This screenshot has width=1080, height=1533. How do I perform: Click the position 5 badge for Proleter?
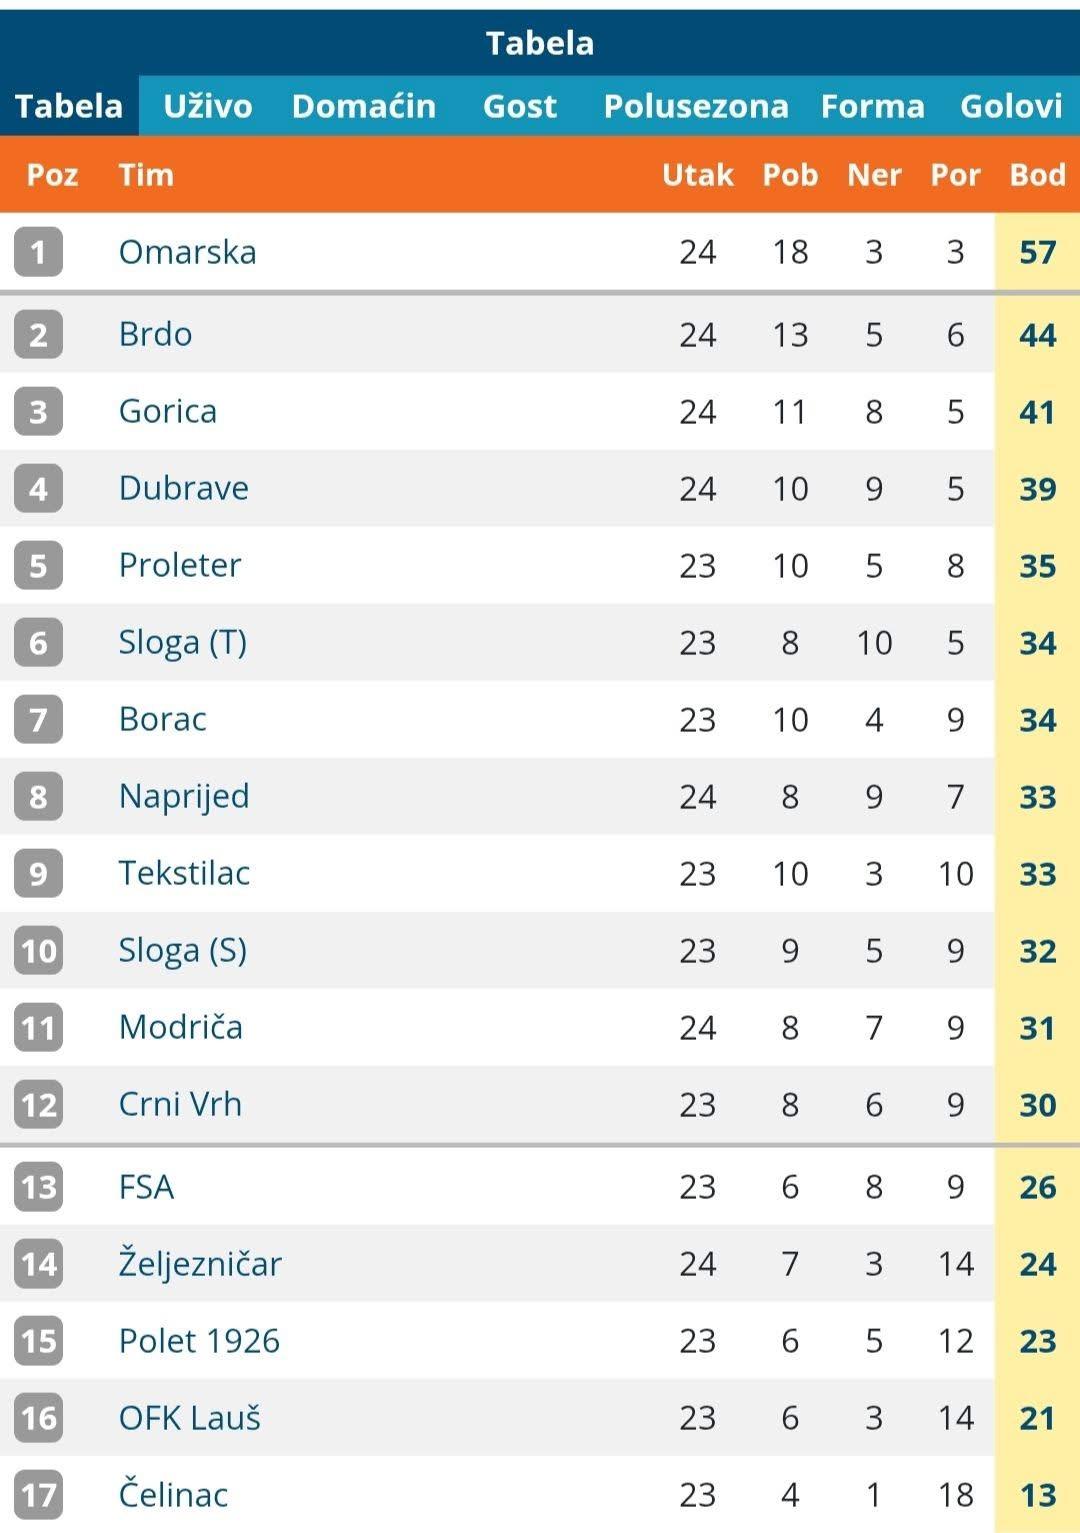point(38,565)
